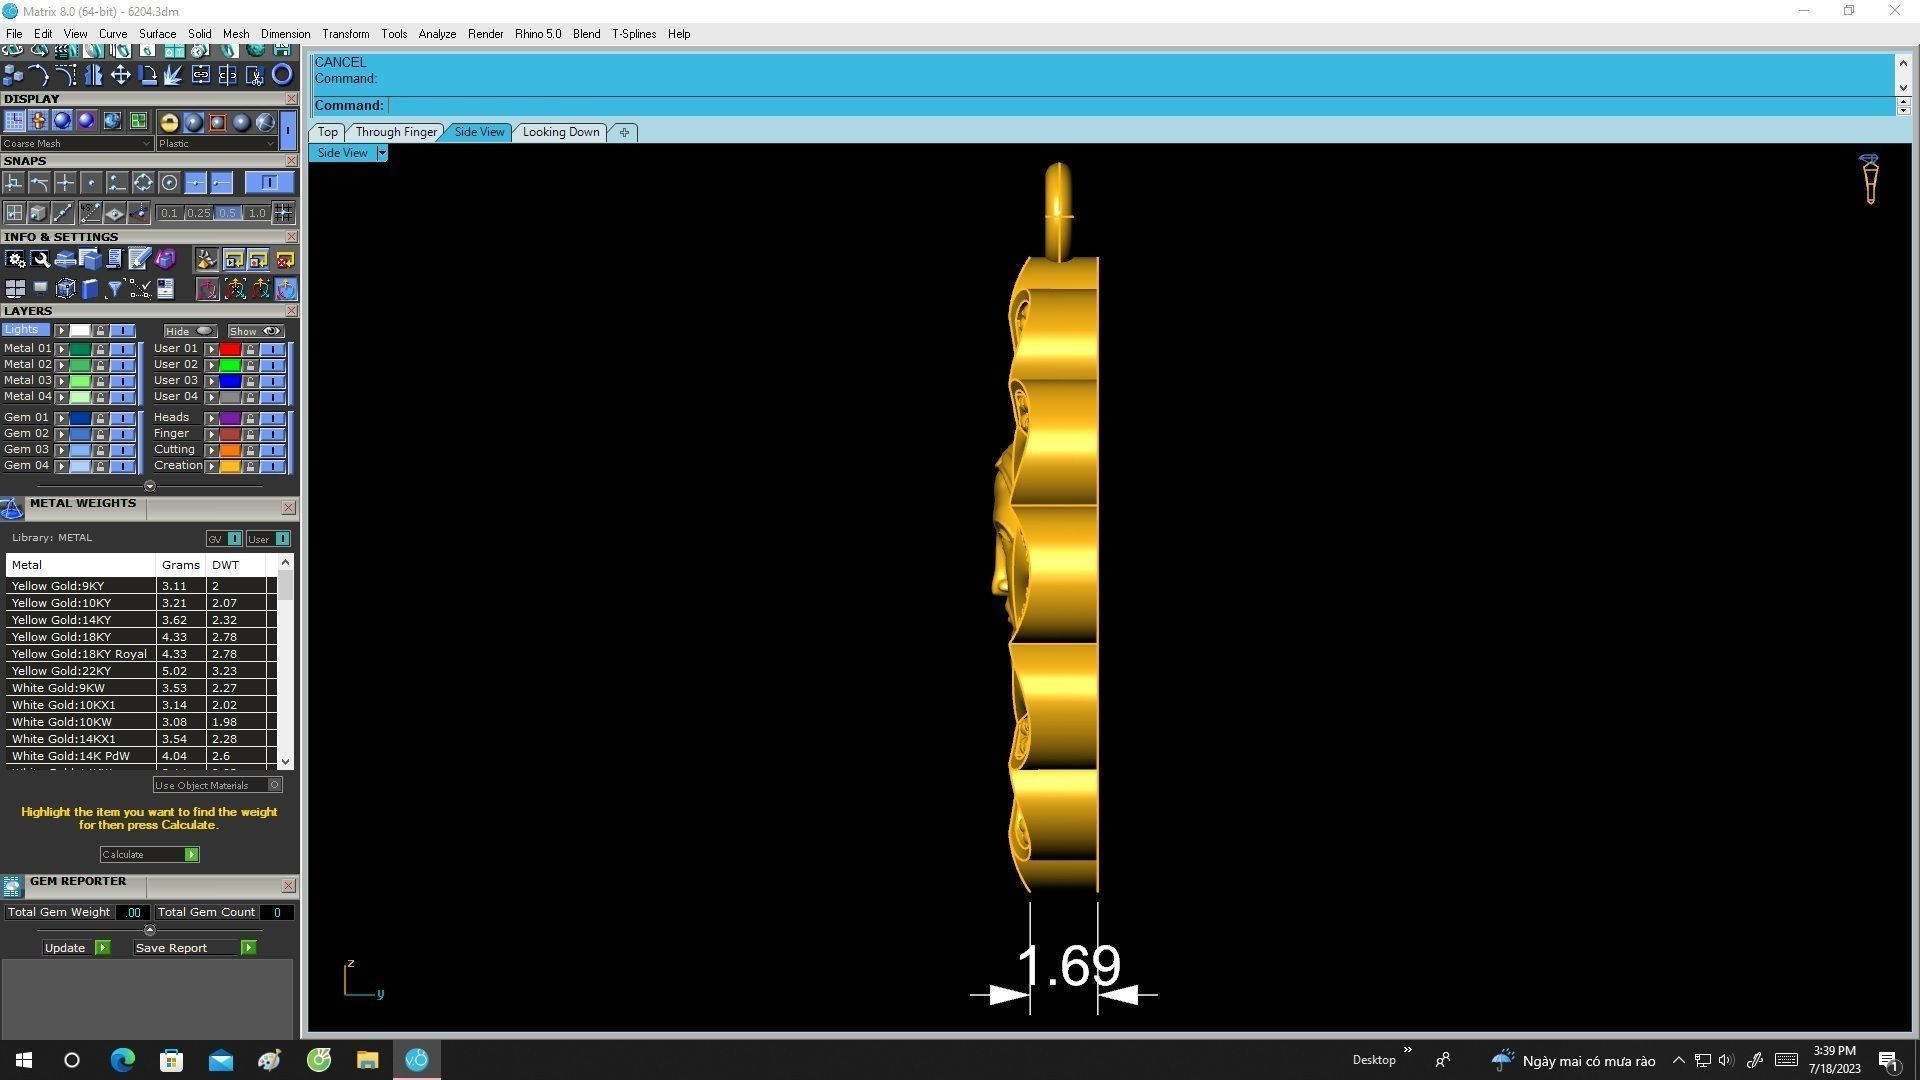Click the Hide layers button
The image size is (1920, 1080).
189,331
